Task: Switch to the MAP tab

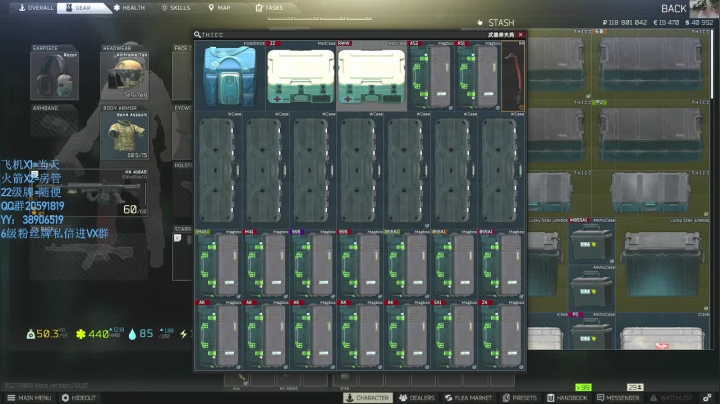Action: click(219, 8)
